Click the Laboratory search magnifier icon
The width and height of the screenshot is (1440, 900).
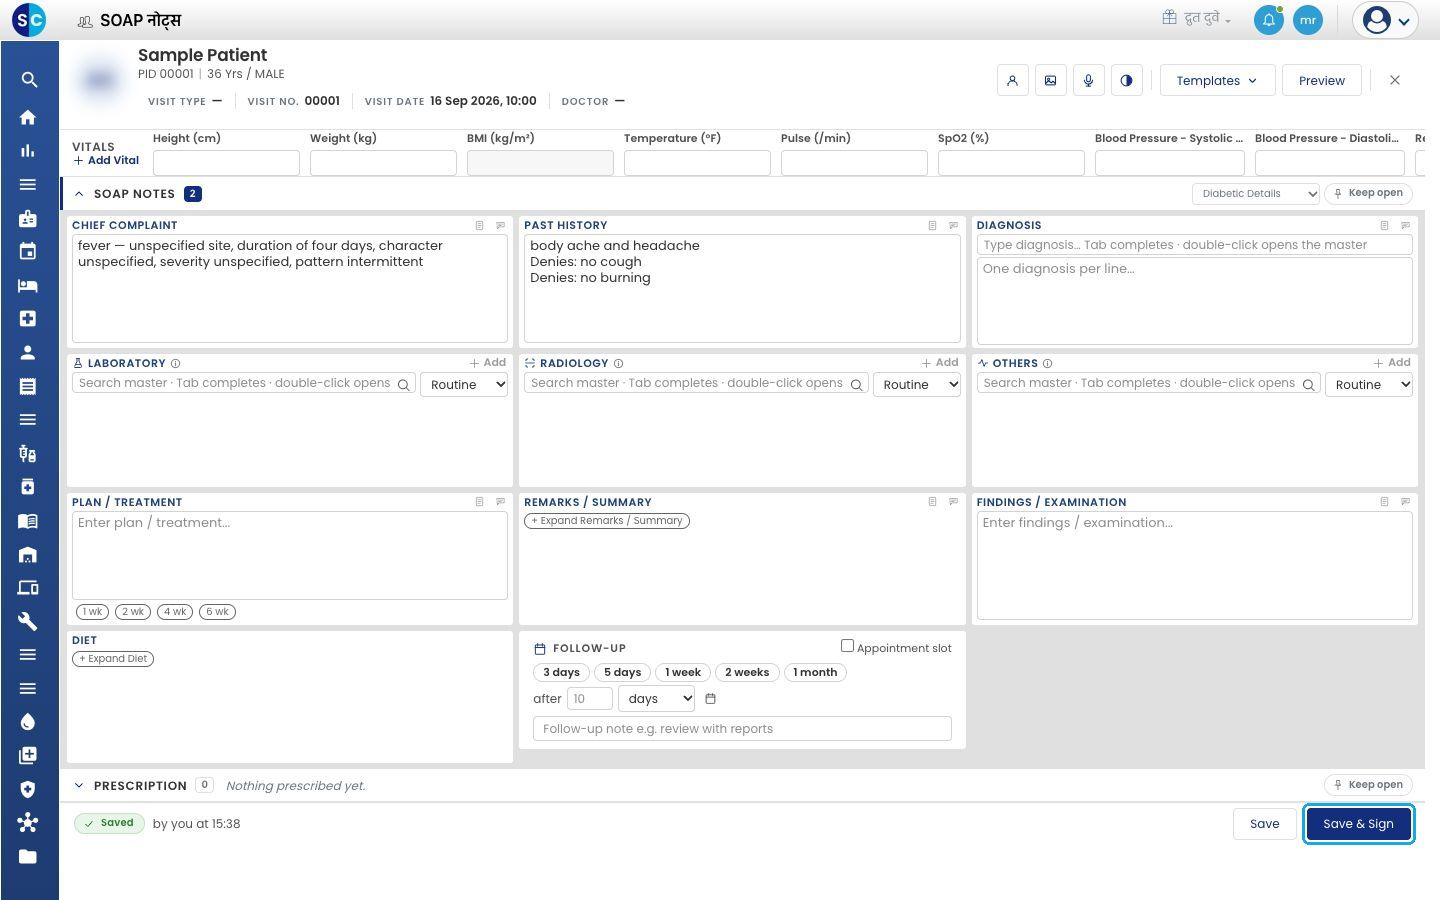[404, 385]
